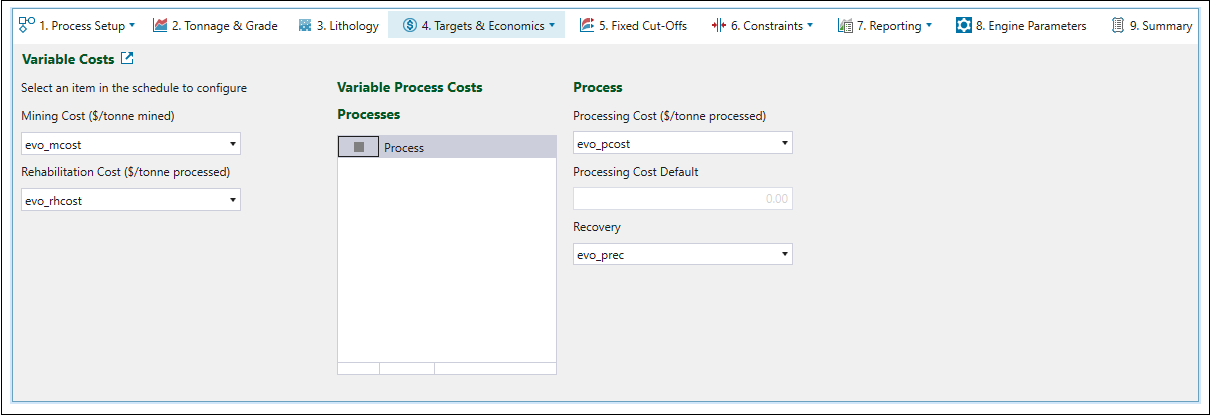The image size is (1210, 416).
Task: Click the Process Setup flowchart icon
Action: tap(27, 25)
